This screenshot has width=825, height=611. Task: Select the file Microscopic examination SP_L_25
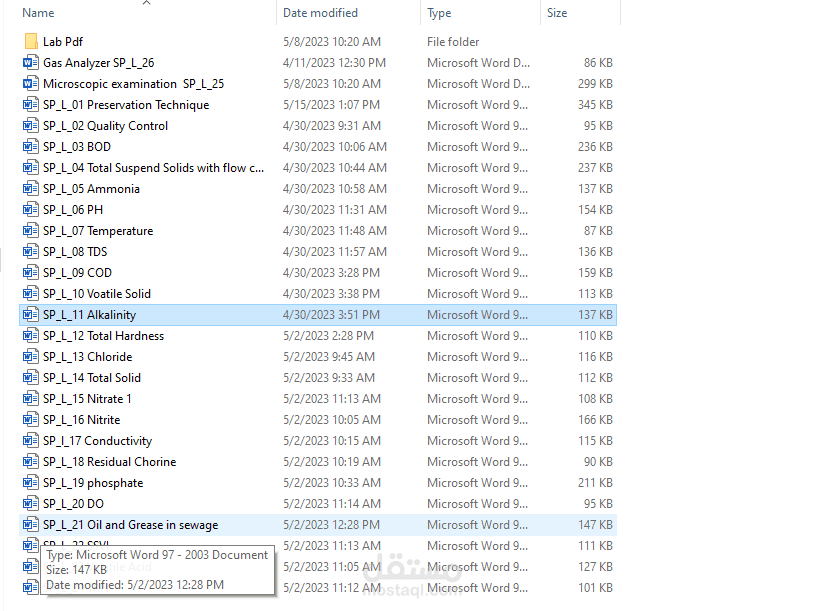pyautogui.click(x=134, y=84)
